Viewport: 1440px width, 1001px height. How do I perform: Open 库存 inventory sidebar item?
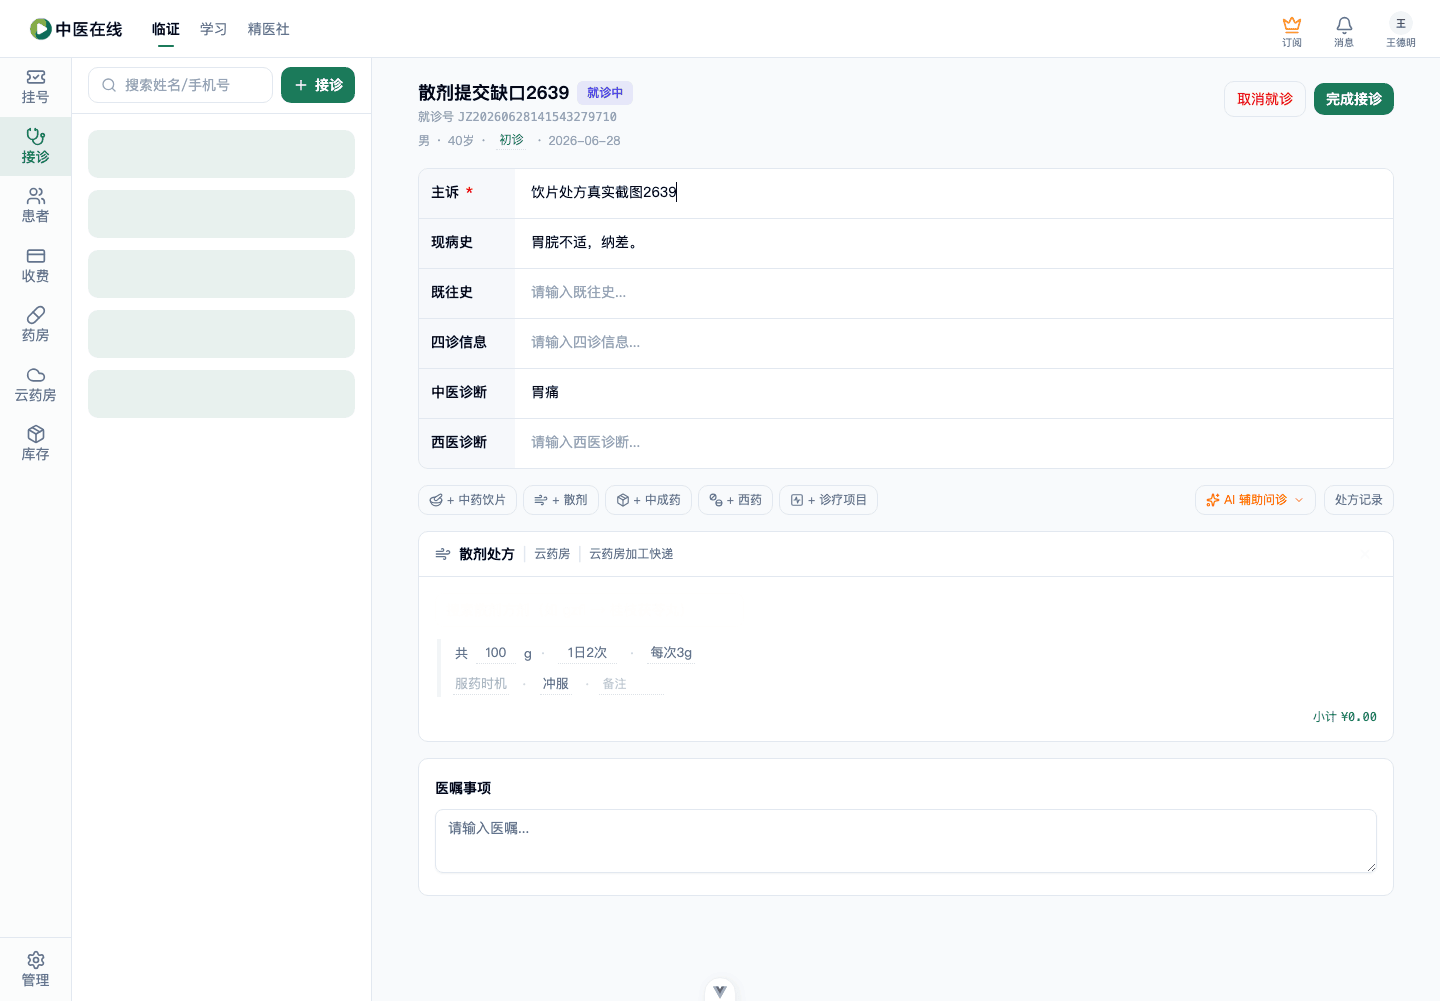point(35,444)
